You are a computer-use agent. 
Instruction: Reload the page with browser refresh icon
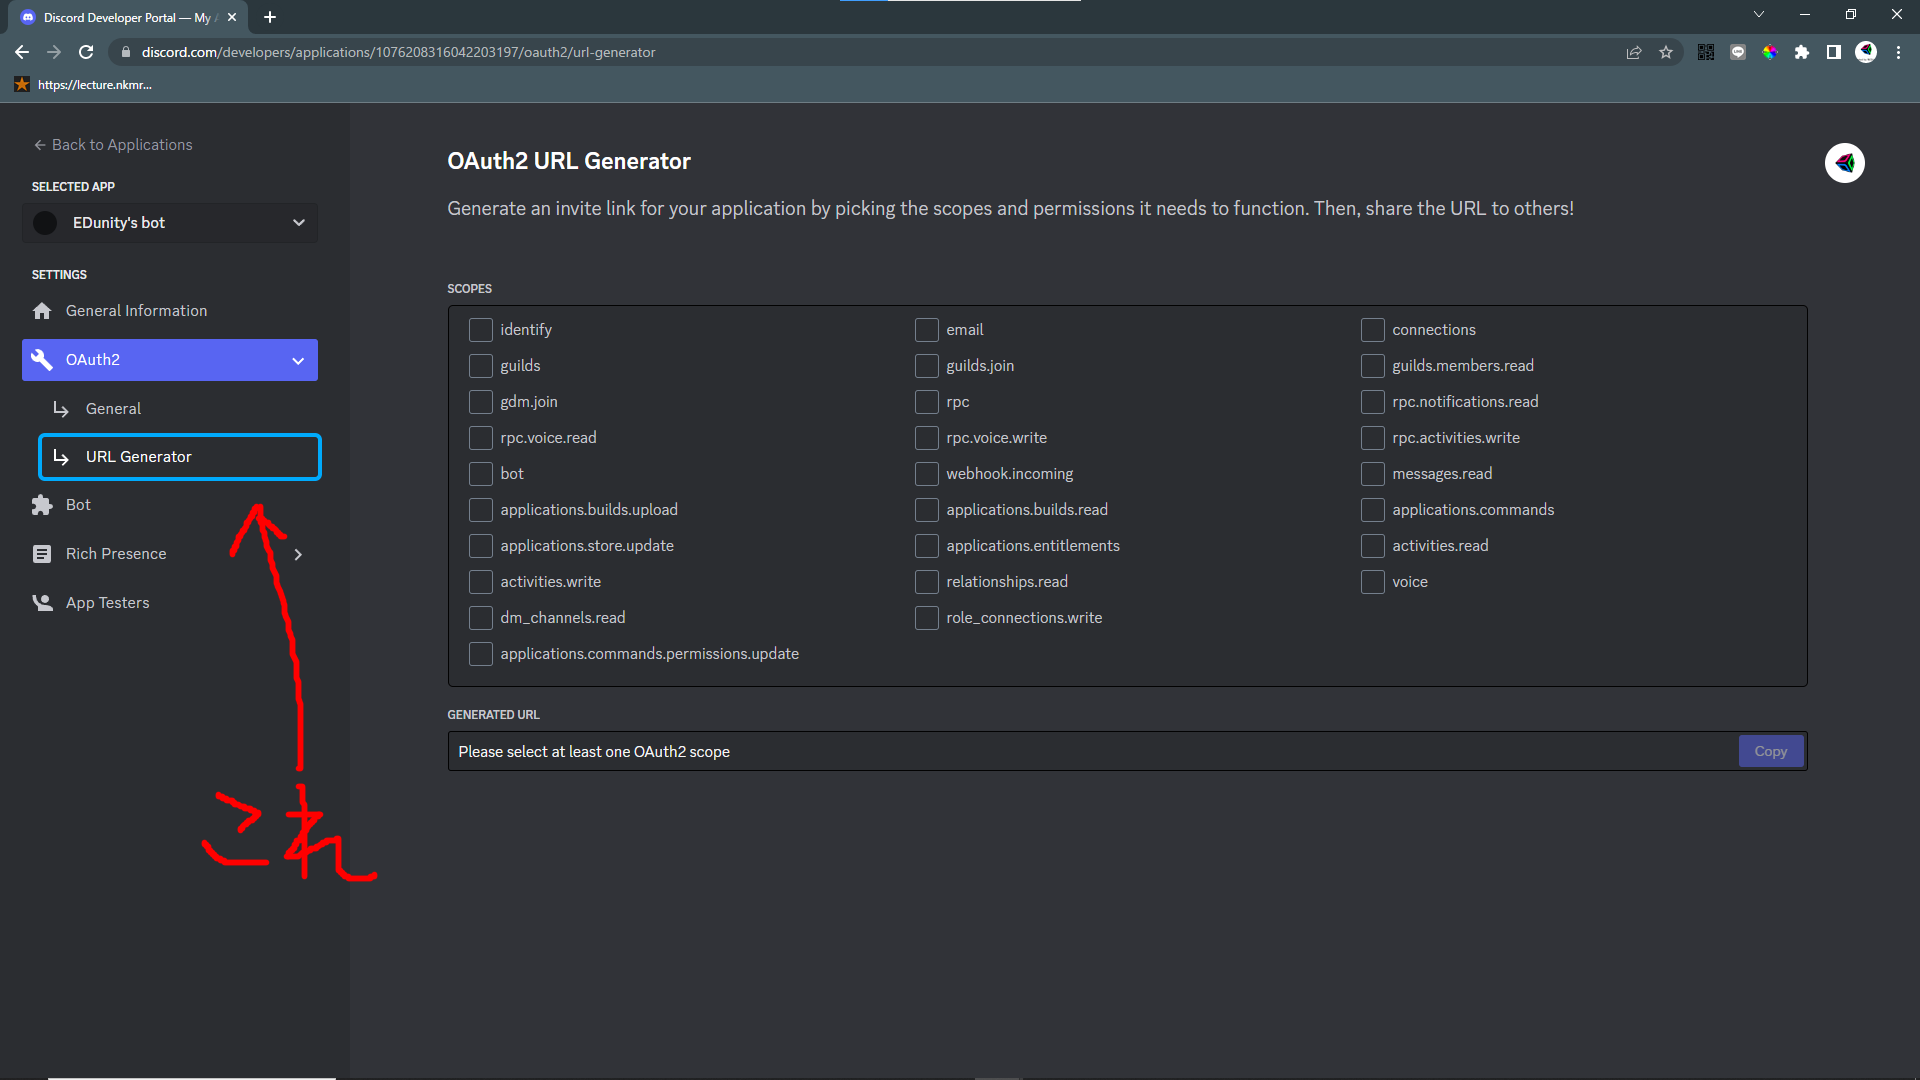coord(86,52)
